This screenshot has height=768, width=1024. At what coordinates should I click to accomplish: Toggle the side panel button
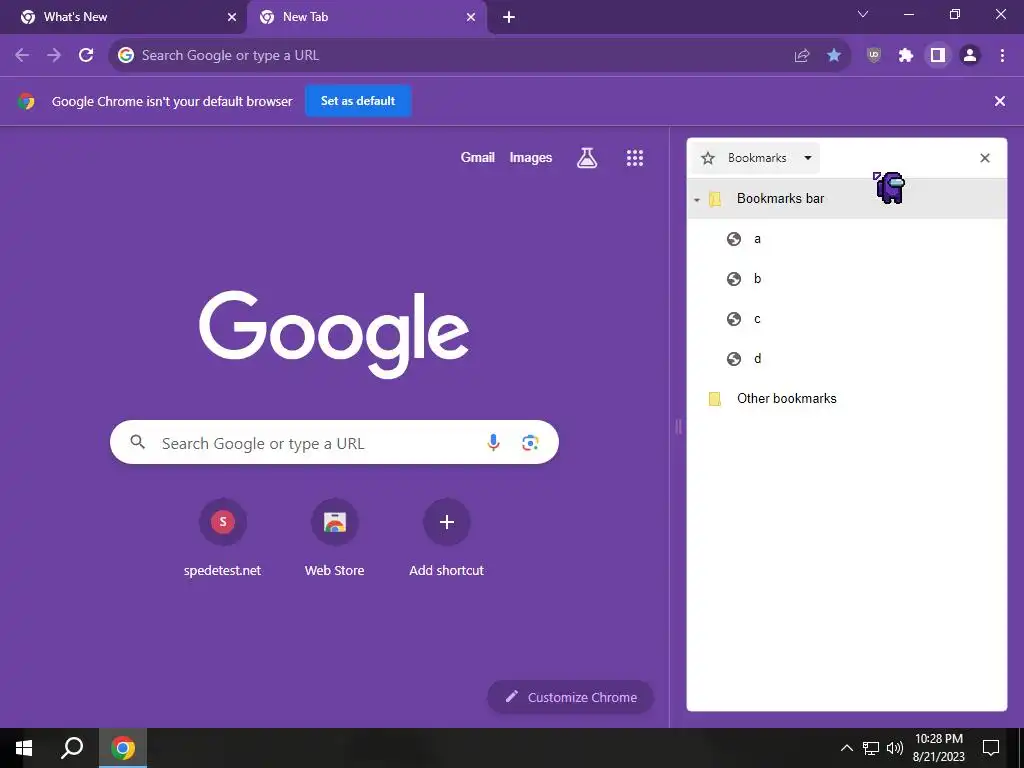point(938,56)
